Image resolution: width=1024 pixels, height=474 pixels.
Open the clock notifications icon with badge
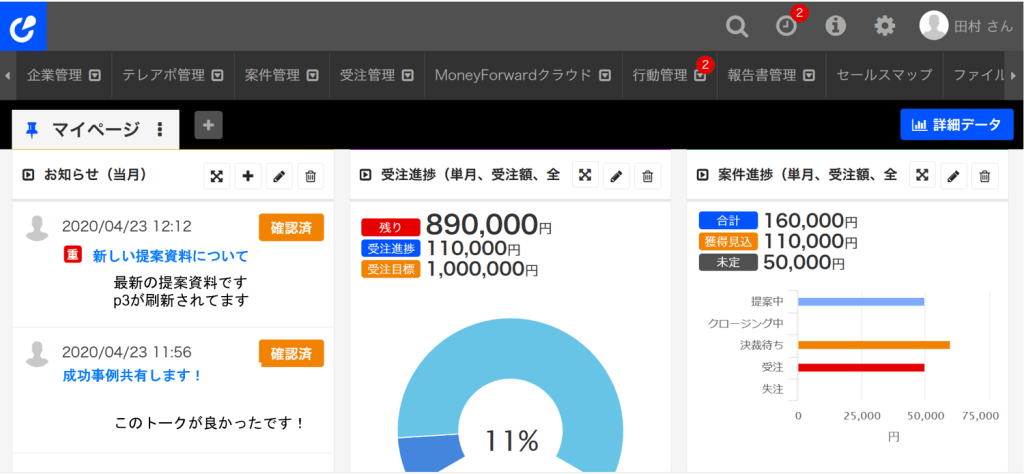(x=786, y=26)
